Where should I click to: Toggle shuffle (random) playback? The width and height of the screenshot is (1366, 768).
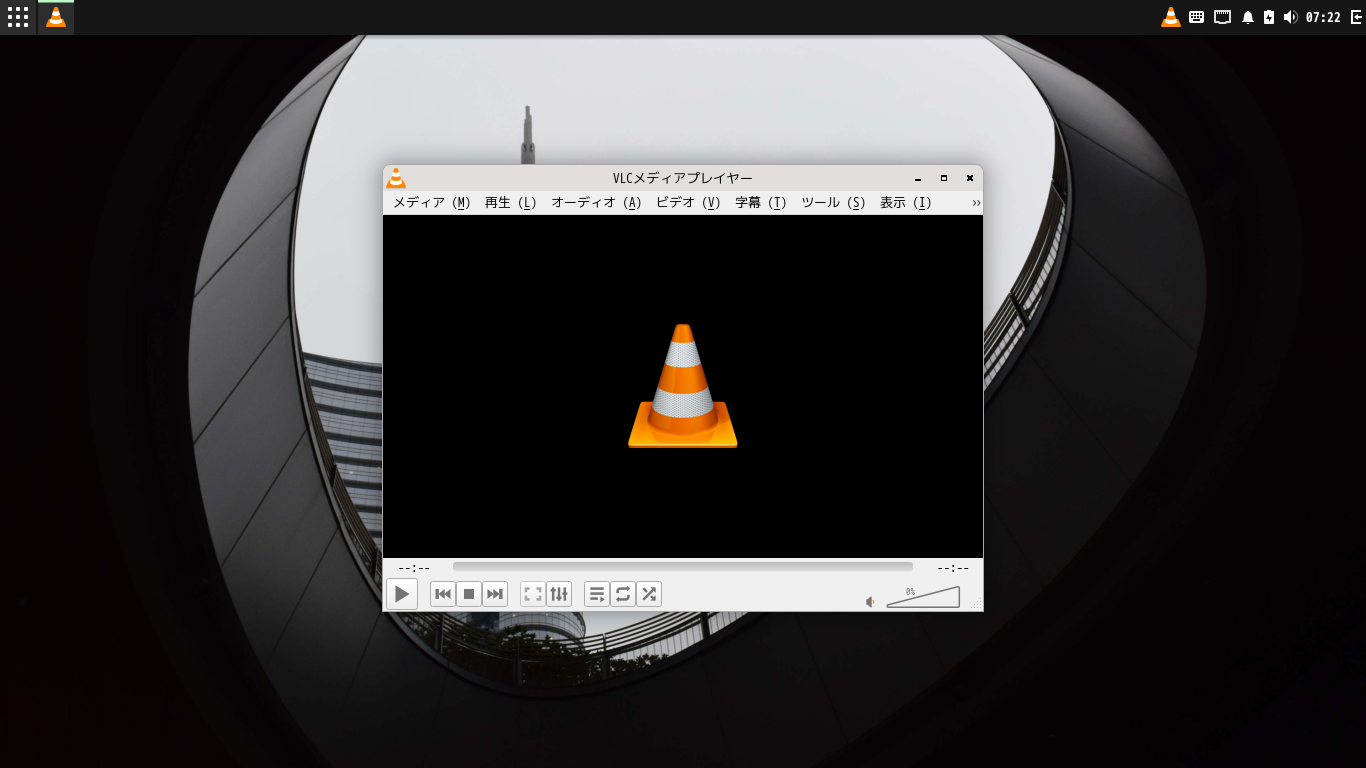pos(649,594)
